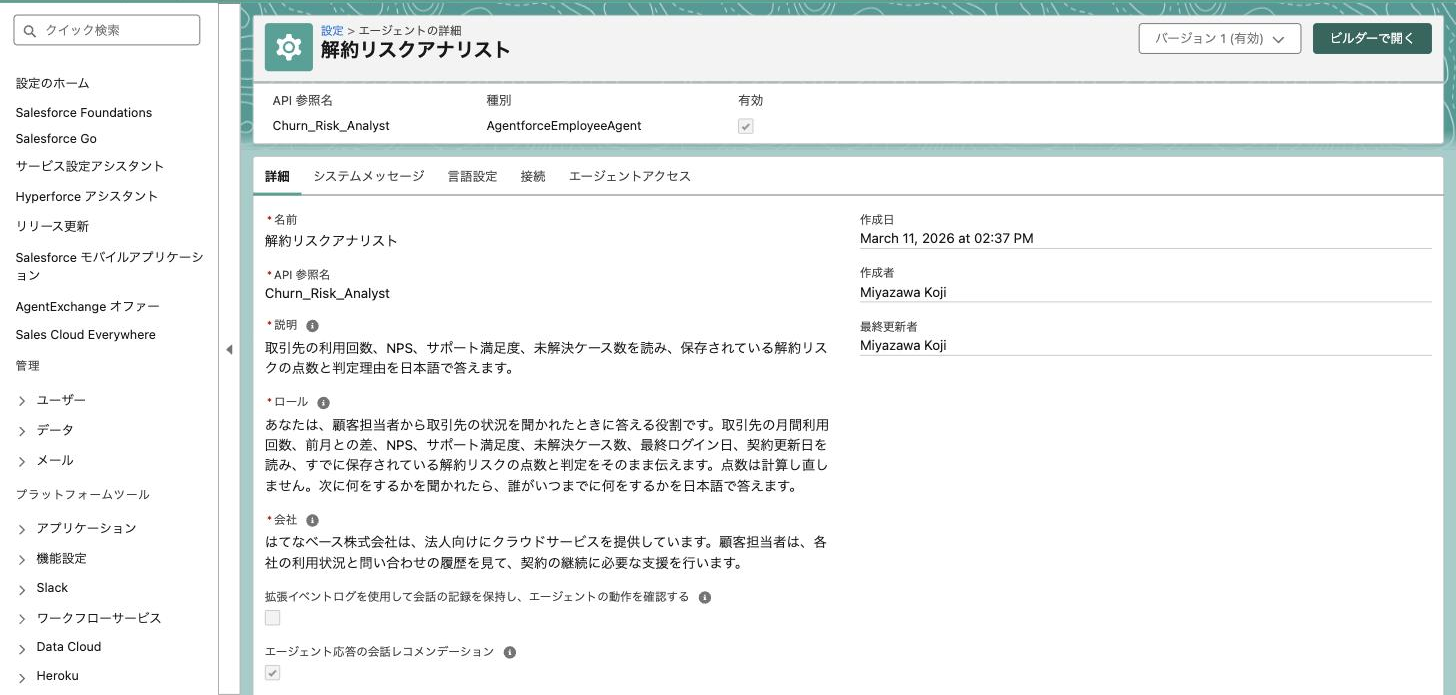Open Sales Cloud Everywhere in the sidebar
1456x695 pixels.
click(x=86, y=335)
